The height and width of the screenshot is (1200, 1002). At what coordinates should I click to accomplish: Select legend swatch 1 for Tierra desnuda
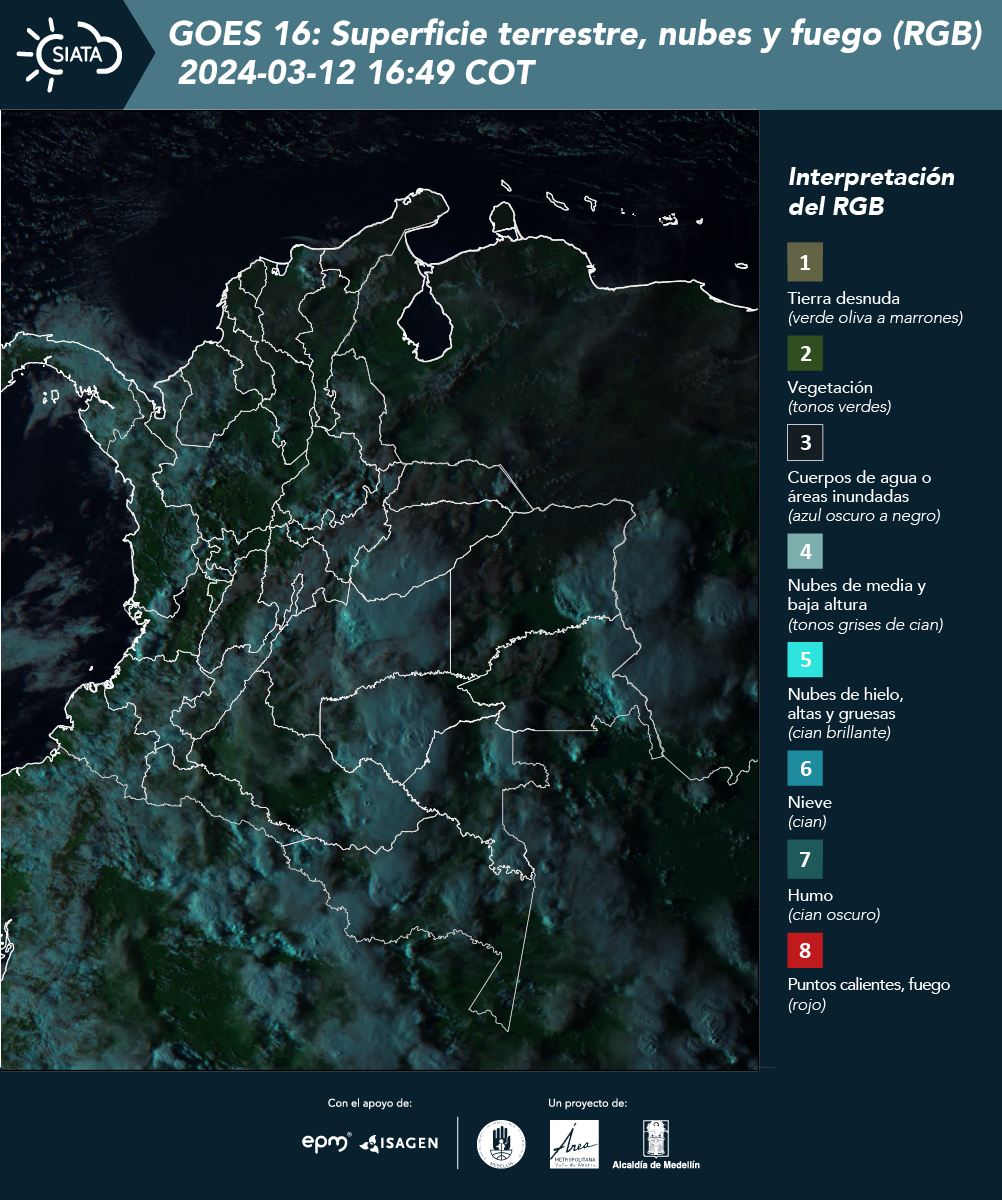[x=805, y=262]
